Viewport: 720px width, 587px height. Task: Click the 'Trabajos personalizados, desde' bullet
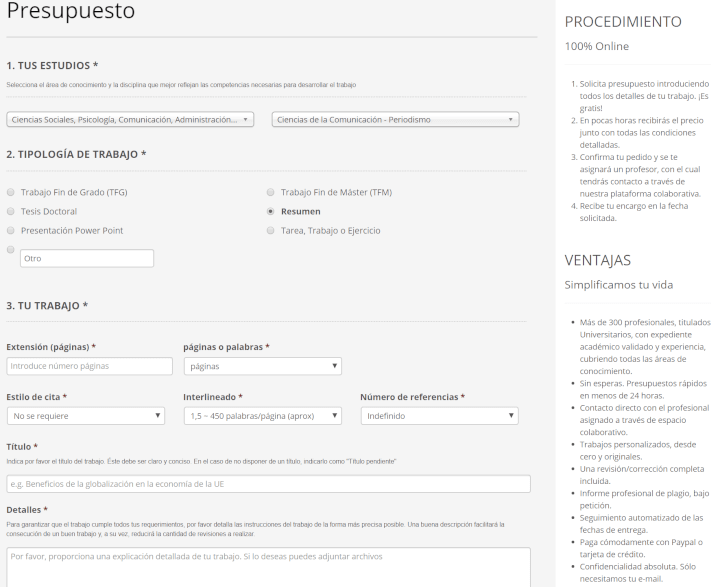[x=638, y=450]
